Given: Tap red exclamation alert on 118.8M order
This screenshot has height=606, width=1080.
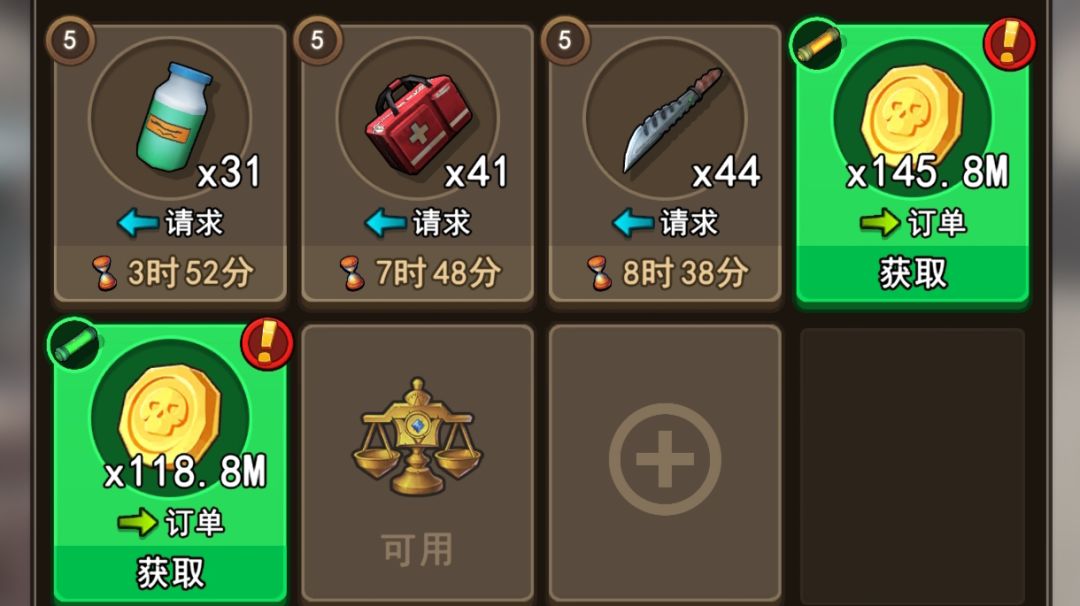Looking at the screenshot, I should (x=267, y=344).
